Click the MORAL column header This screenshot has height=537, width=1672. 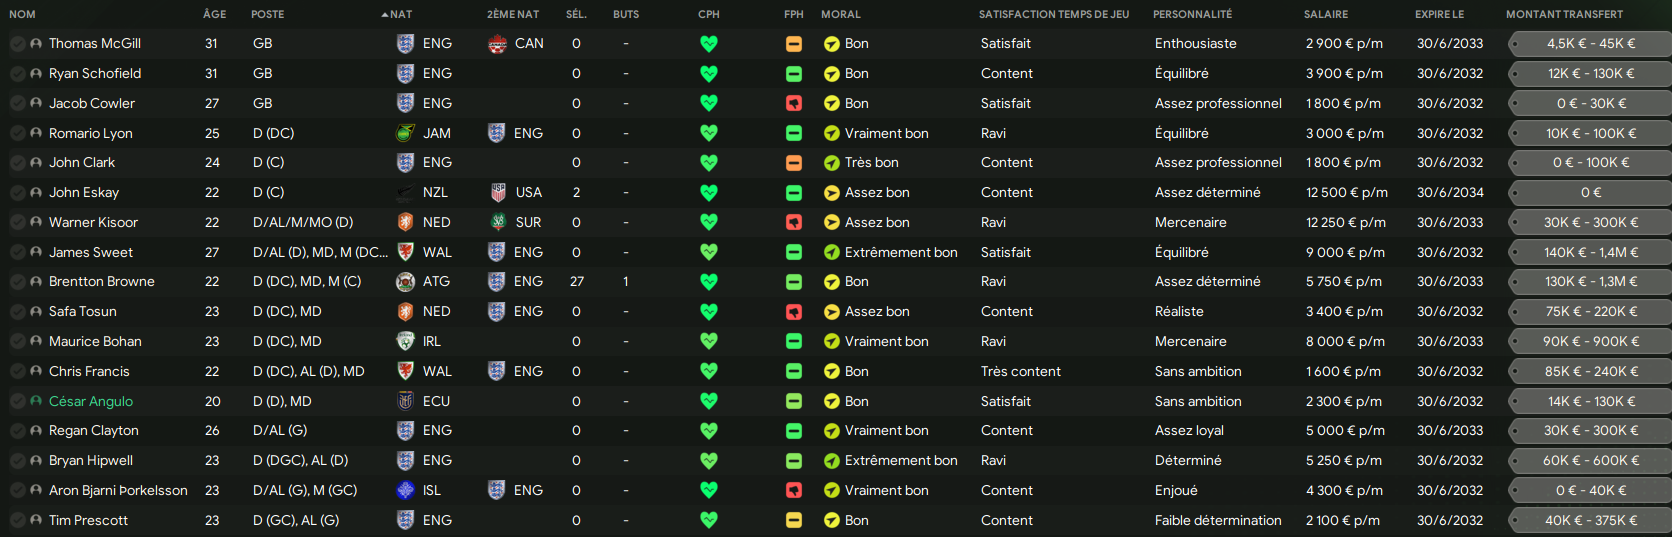coord(841,14)
